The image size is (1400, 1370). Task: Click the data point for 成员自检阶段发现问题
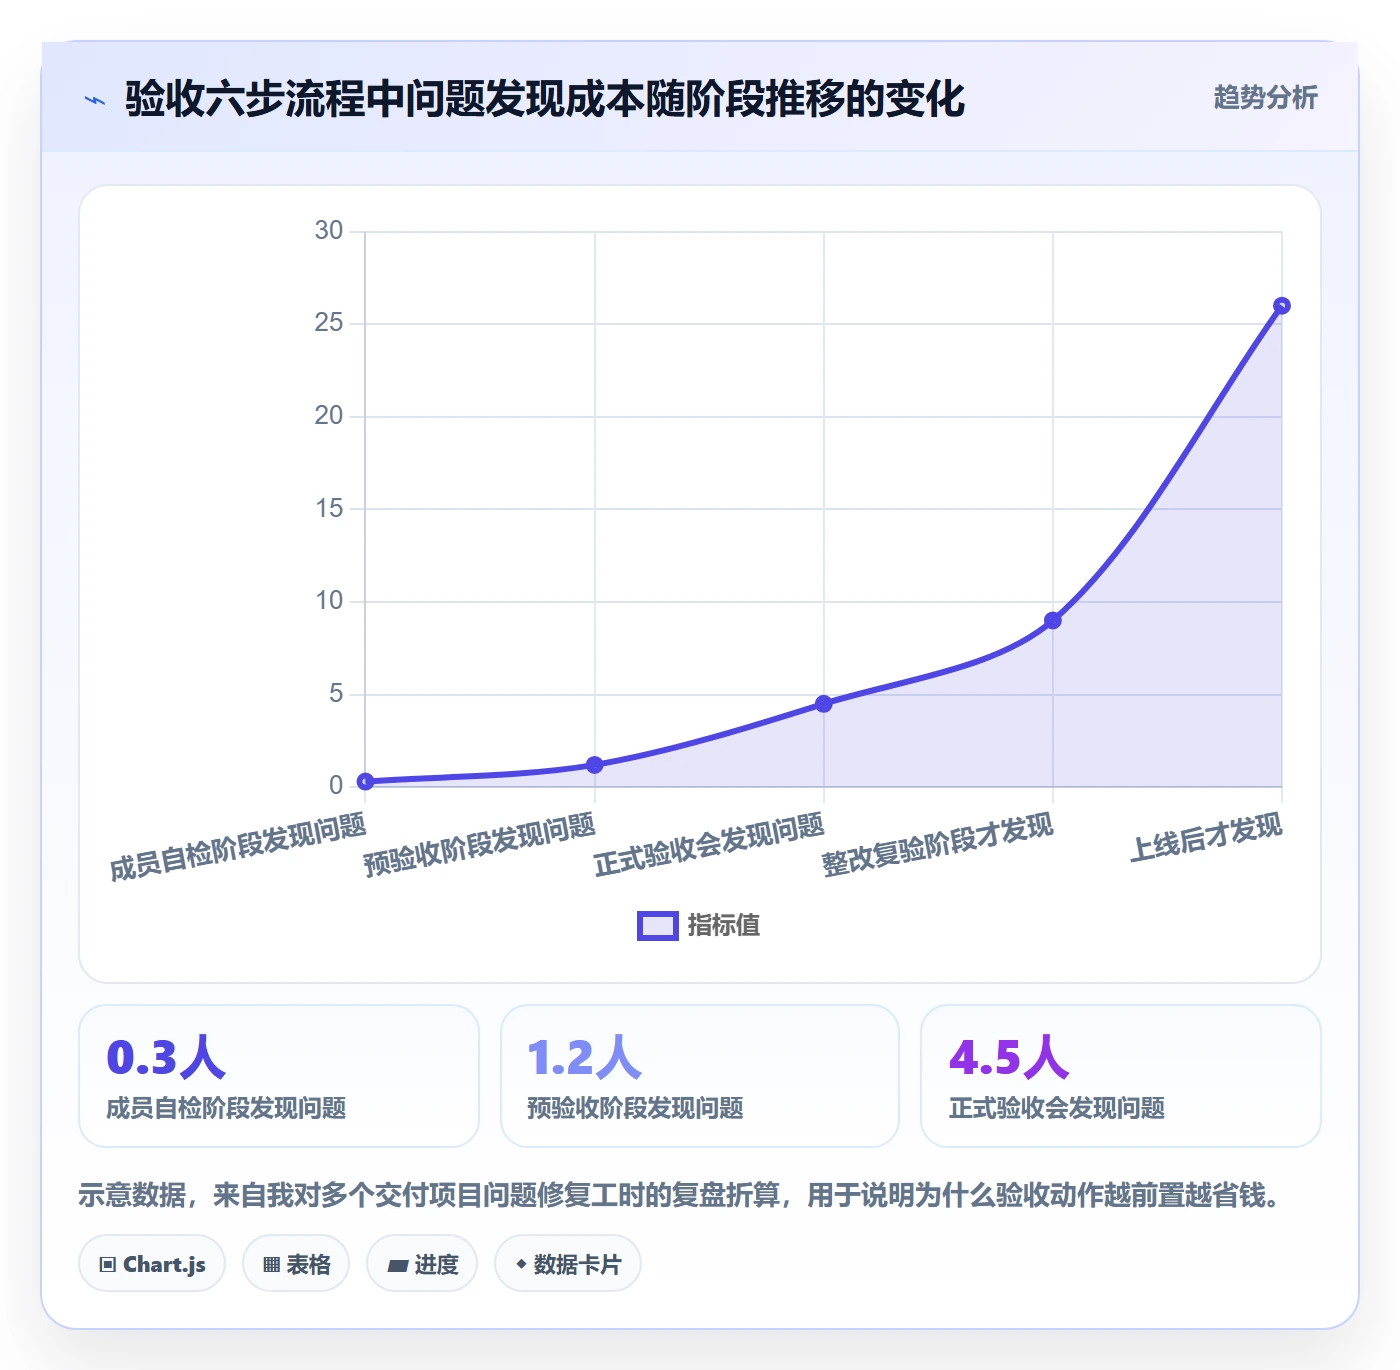click(366, 781)
